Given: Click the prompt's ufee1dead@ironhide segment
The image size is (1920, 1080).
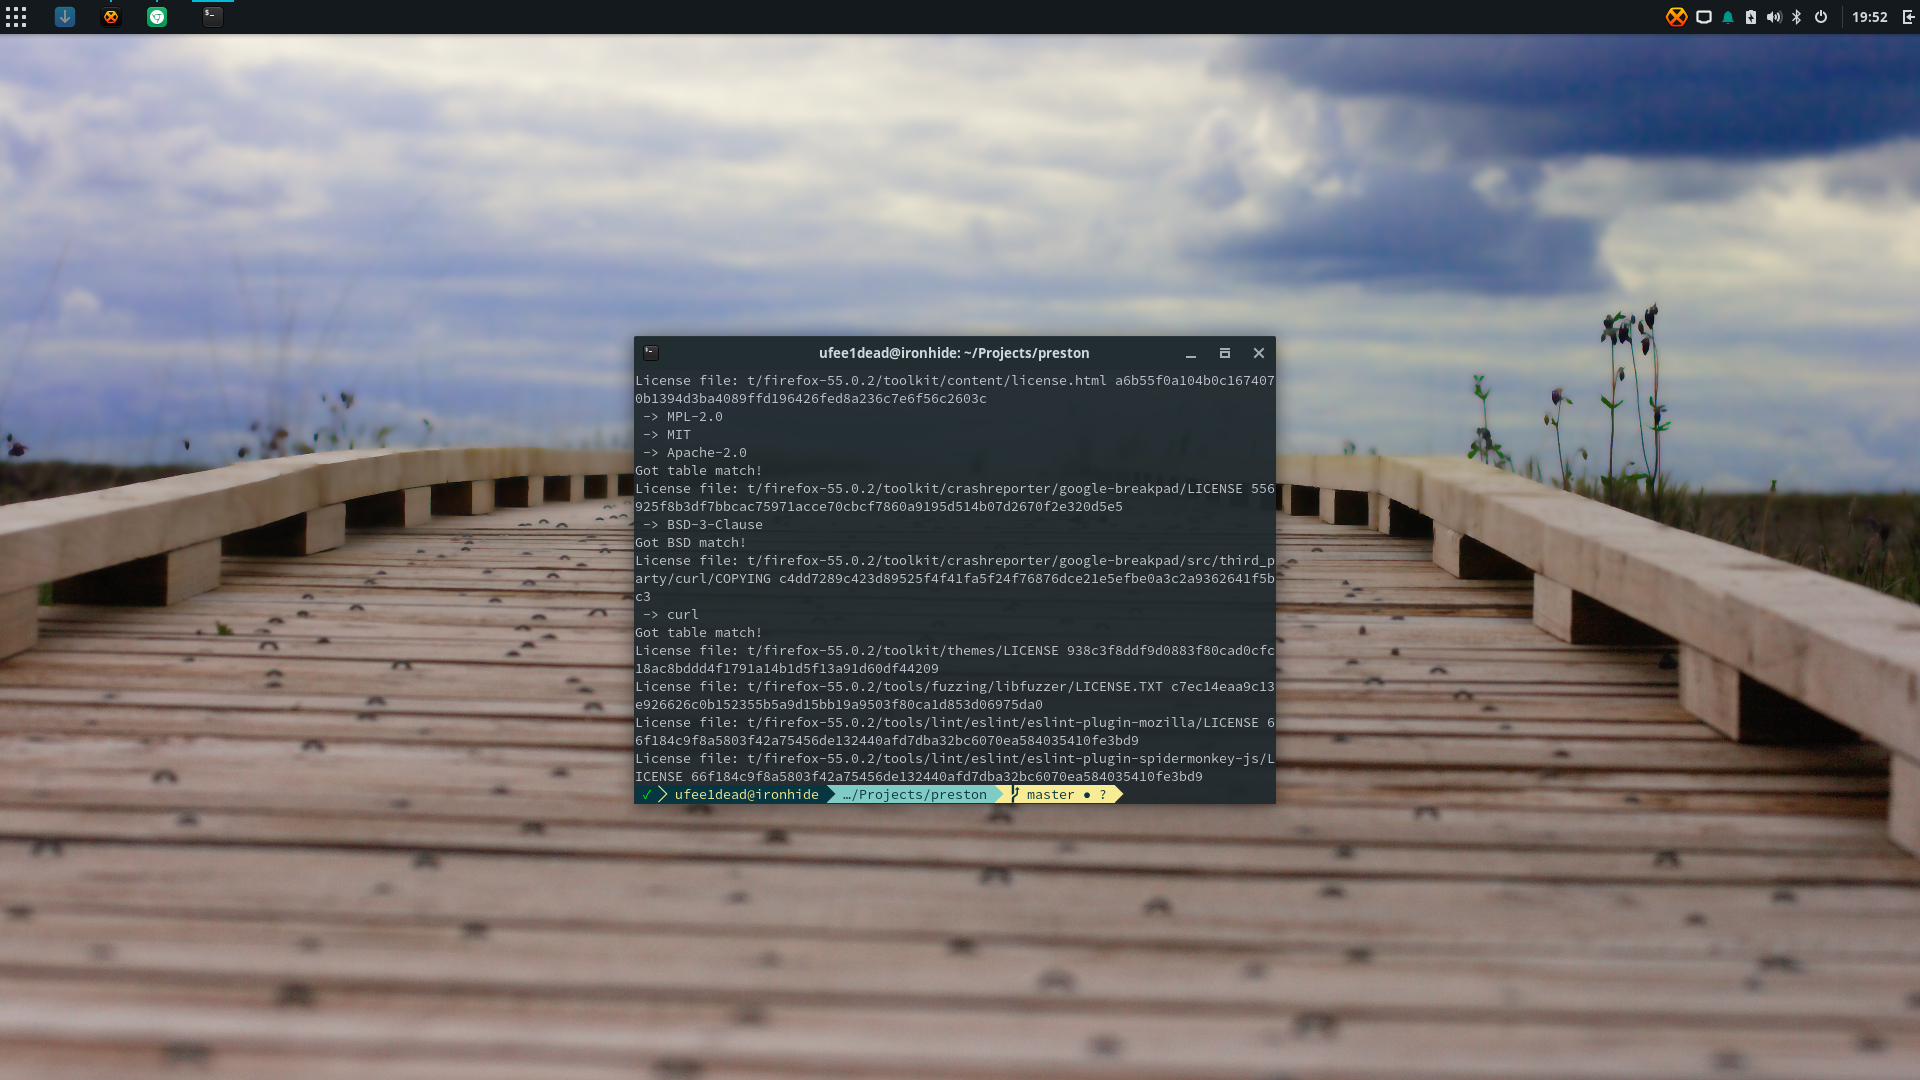Looking at the screenshot, I should tap(746, 795).
